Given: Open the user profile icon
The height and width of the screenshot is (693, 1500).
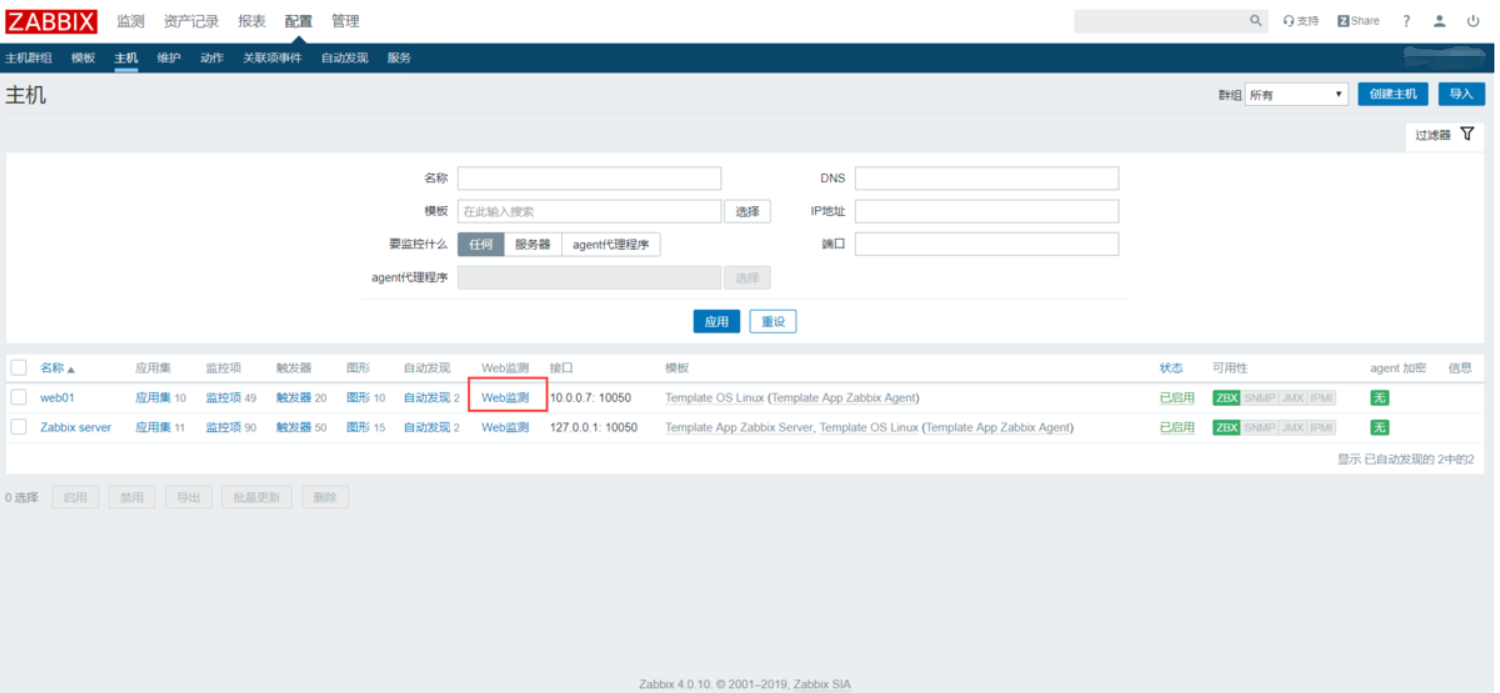Looking at the screenshot, I should tap(1439, 21).
